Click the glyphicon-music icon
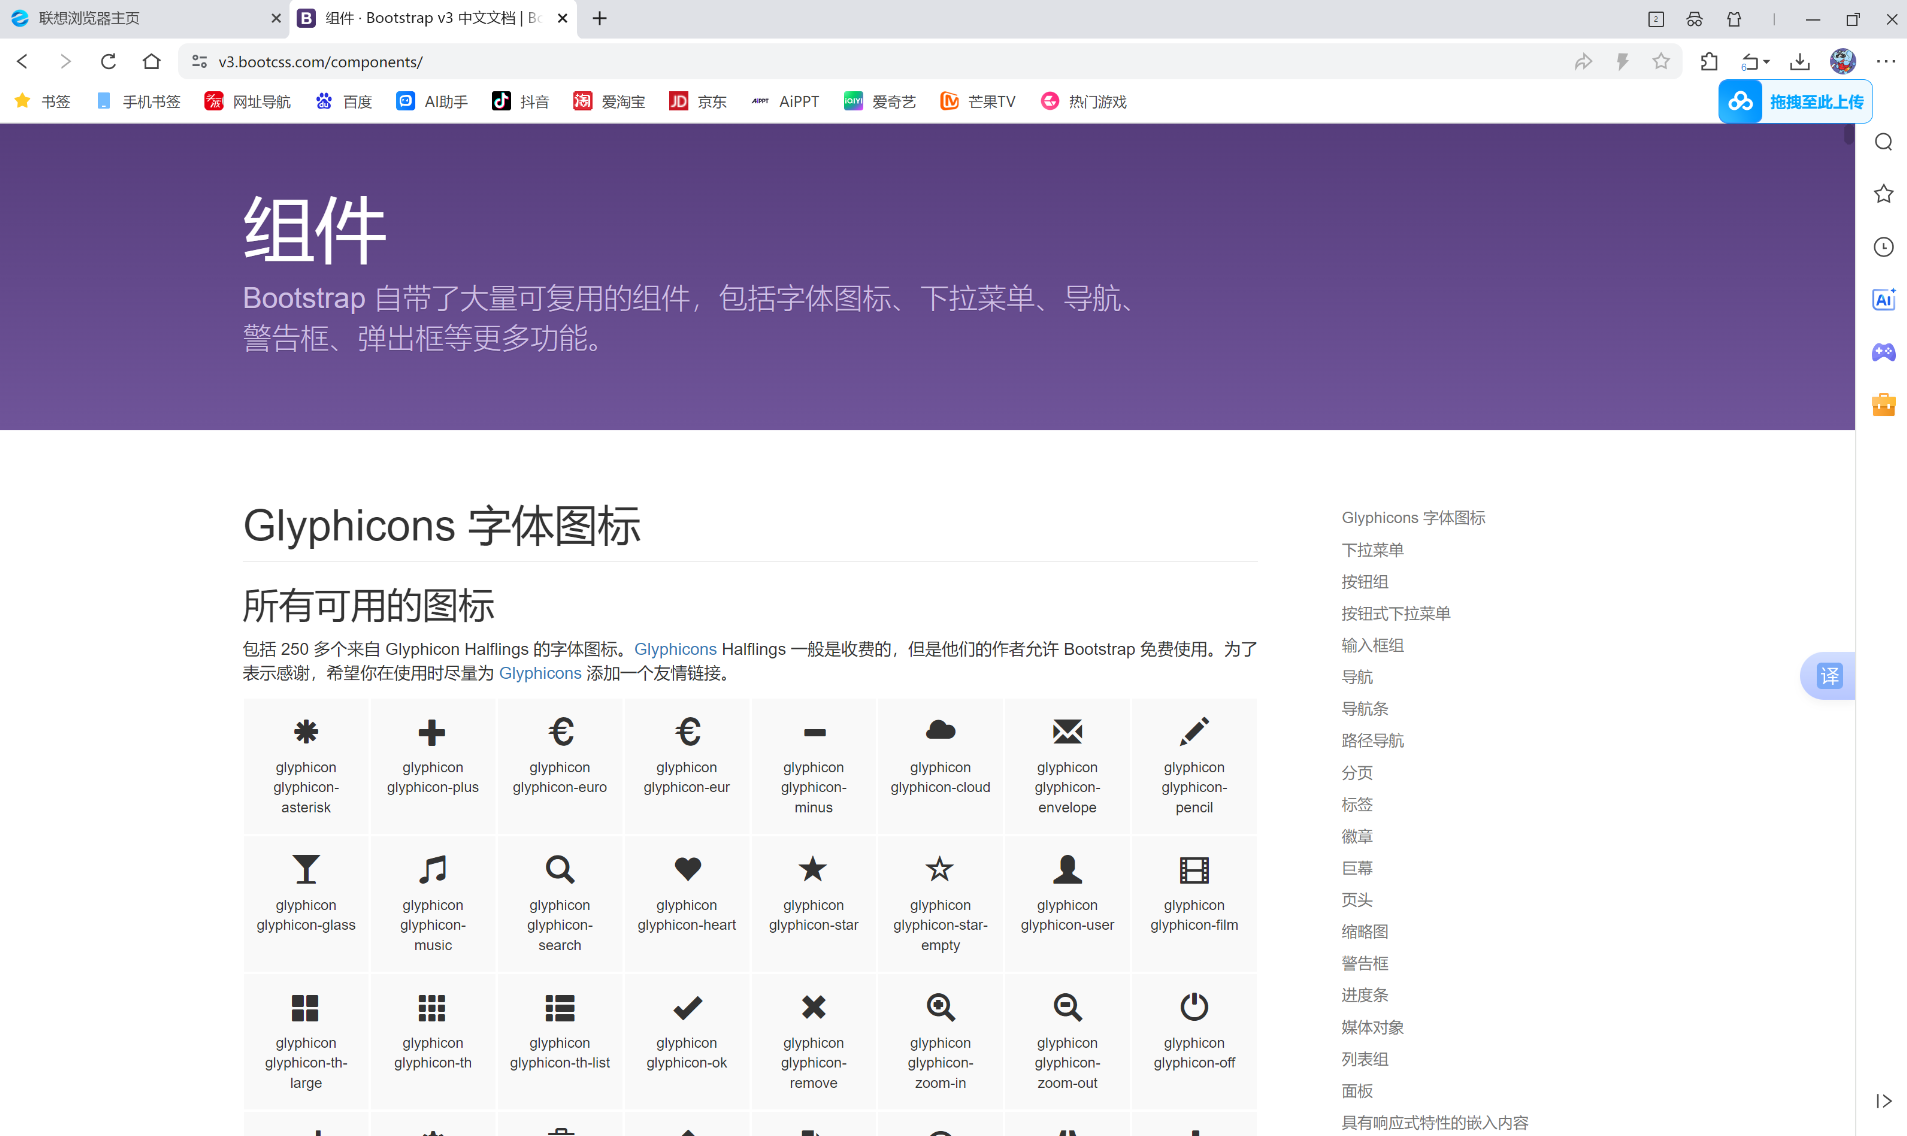Image resolution: width=1907 pixels, height=1136 pixels. (432, 869)
